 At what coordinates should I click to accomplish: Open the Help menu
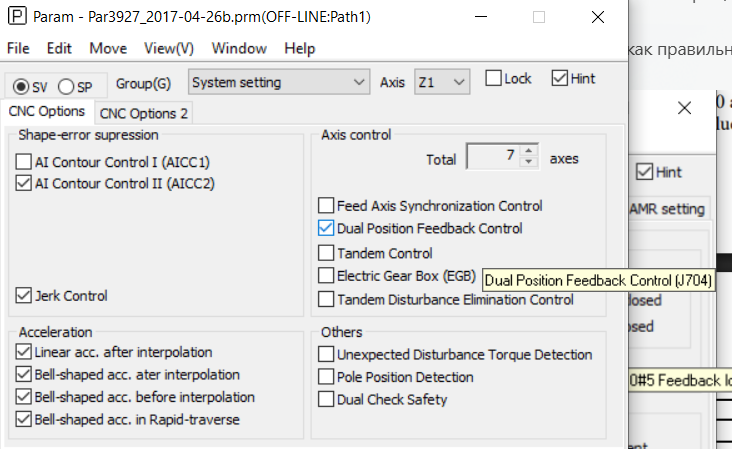point(299,48)
